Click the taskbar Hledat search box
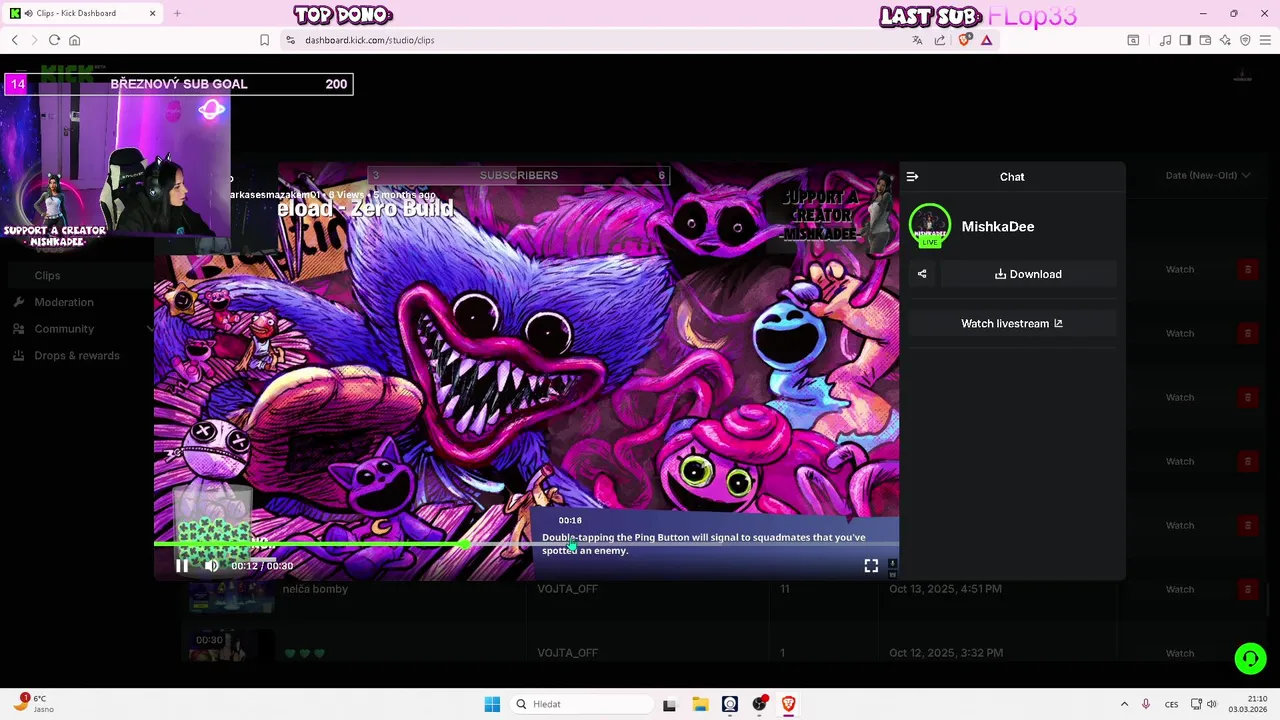This screenshot has width=1280, height=720. tap(583, 704)
